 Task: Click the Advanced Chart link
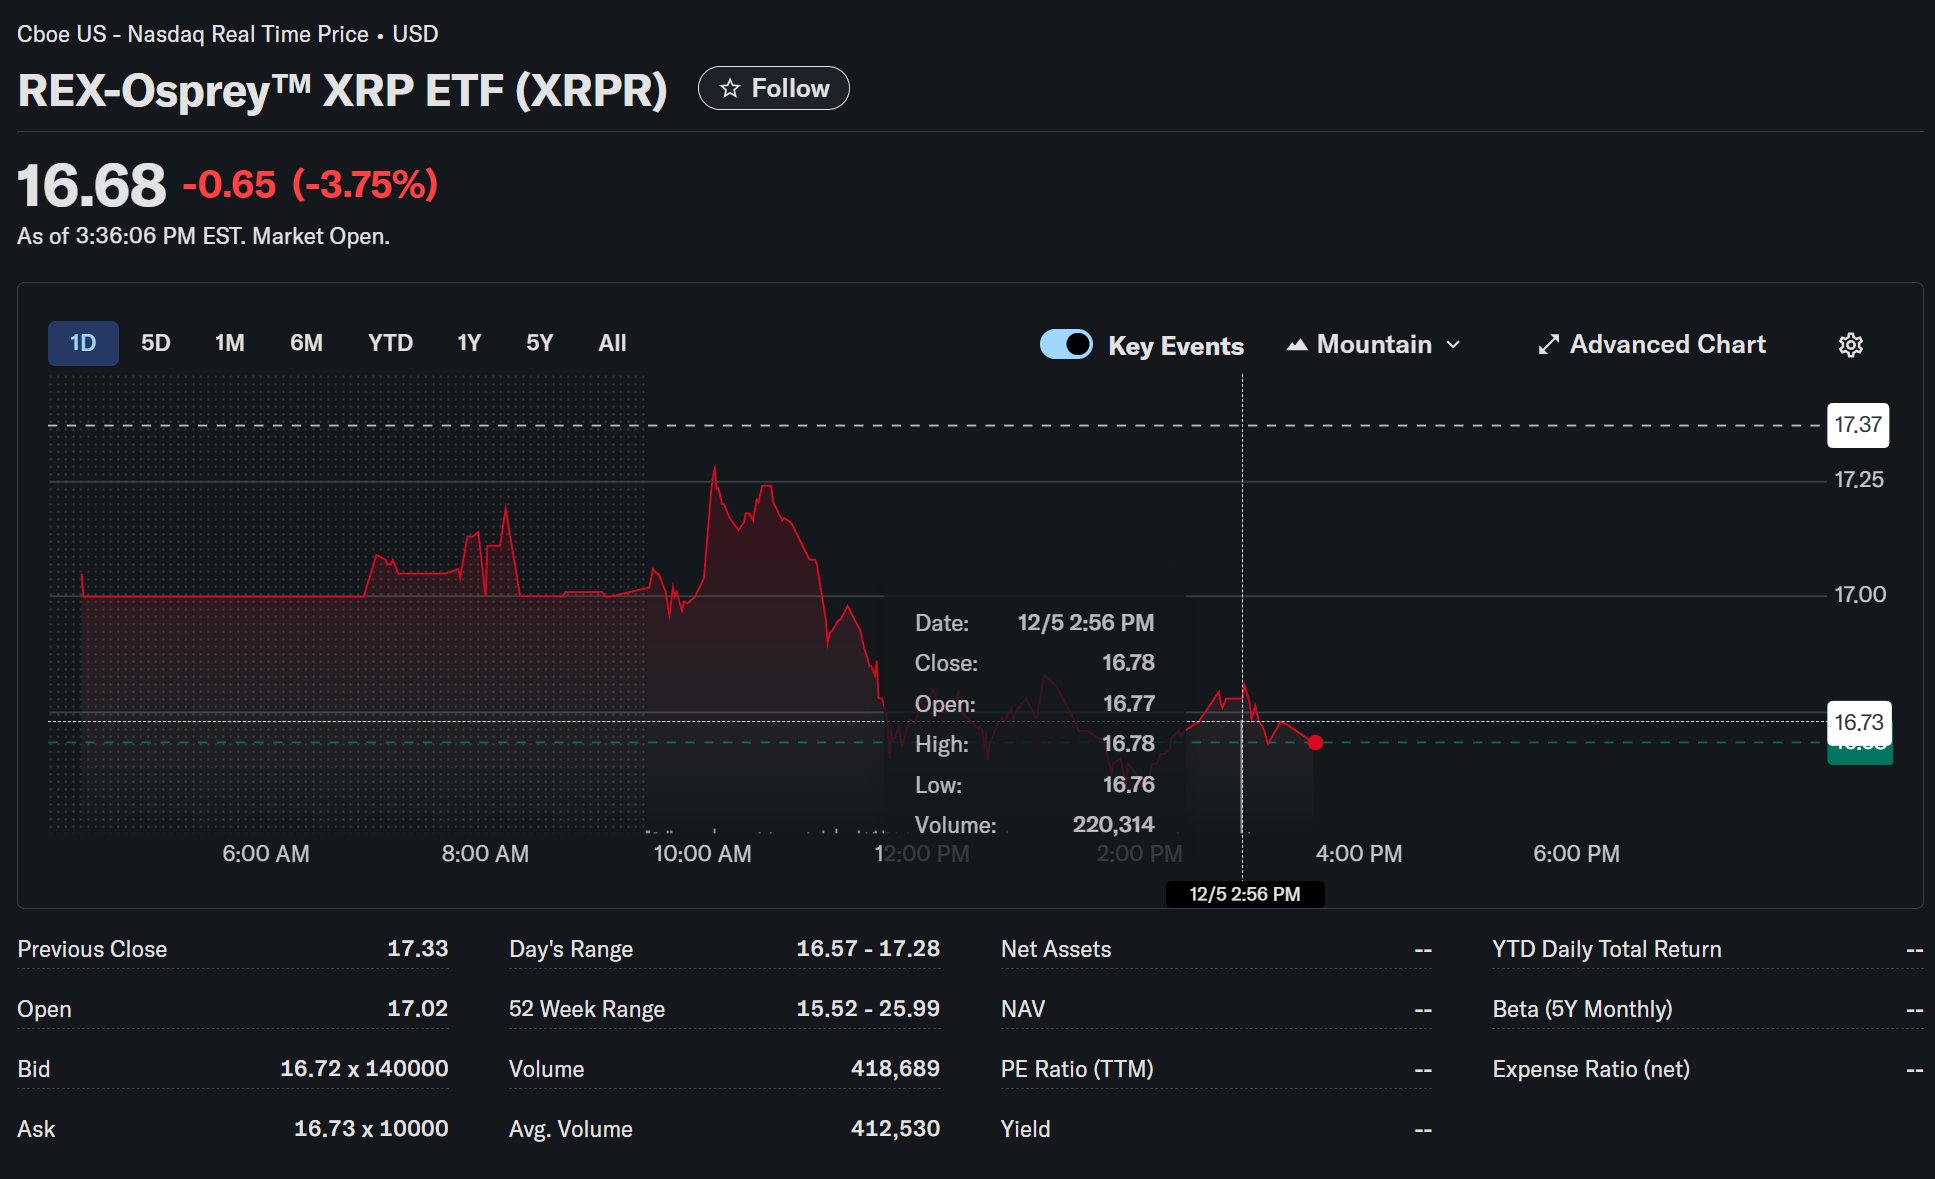[x=1667, y=345]
